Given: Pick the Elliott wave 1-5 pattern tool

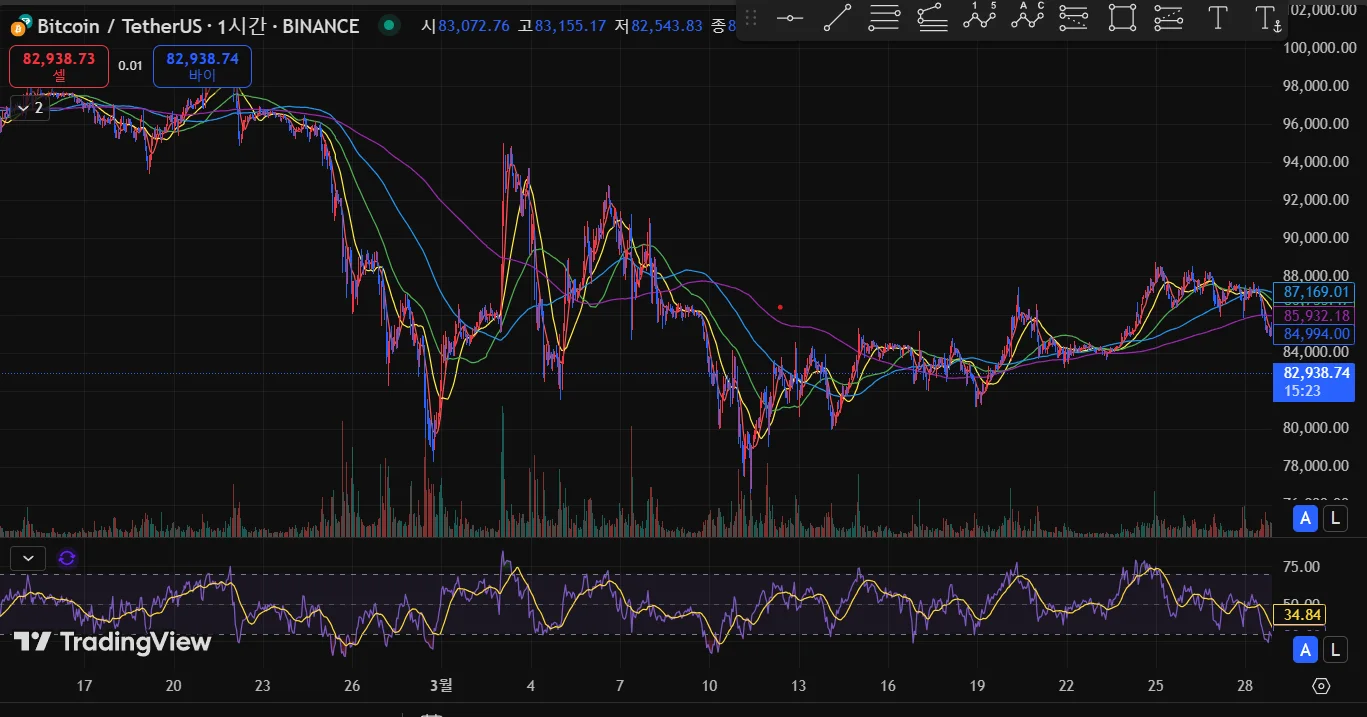Looking at the screenshot, I should 980,16.
